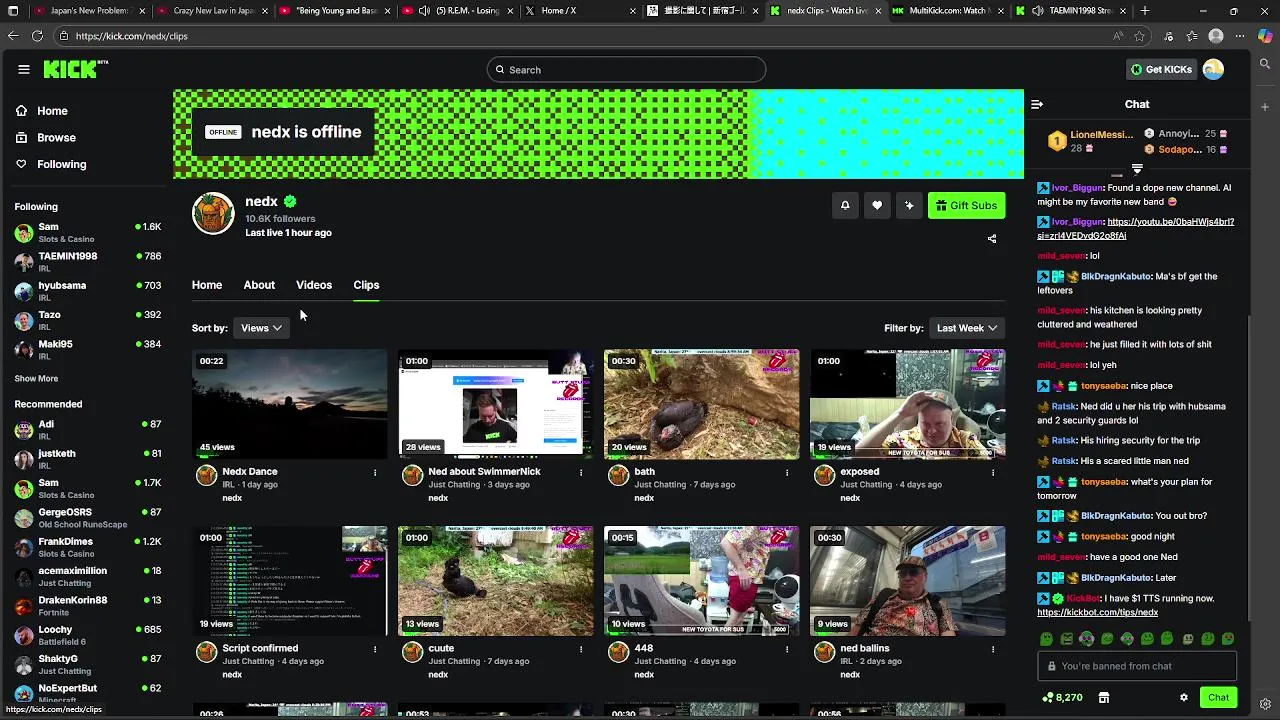Click the green Chat send button
Viewport: 1280px width, 720px height.
click(x=1218, y=697)
